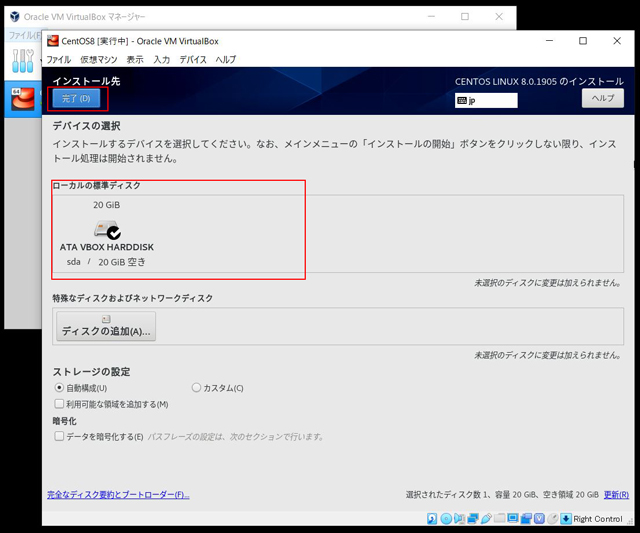640x533 pixels.
Task: Click the 完了(D) done button
Action: [x=76, y=98]
